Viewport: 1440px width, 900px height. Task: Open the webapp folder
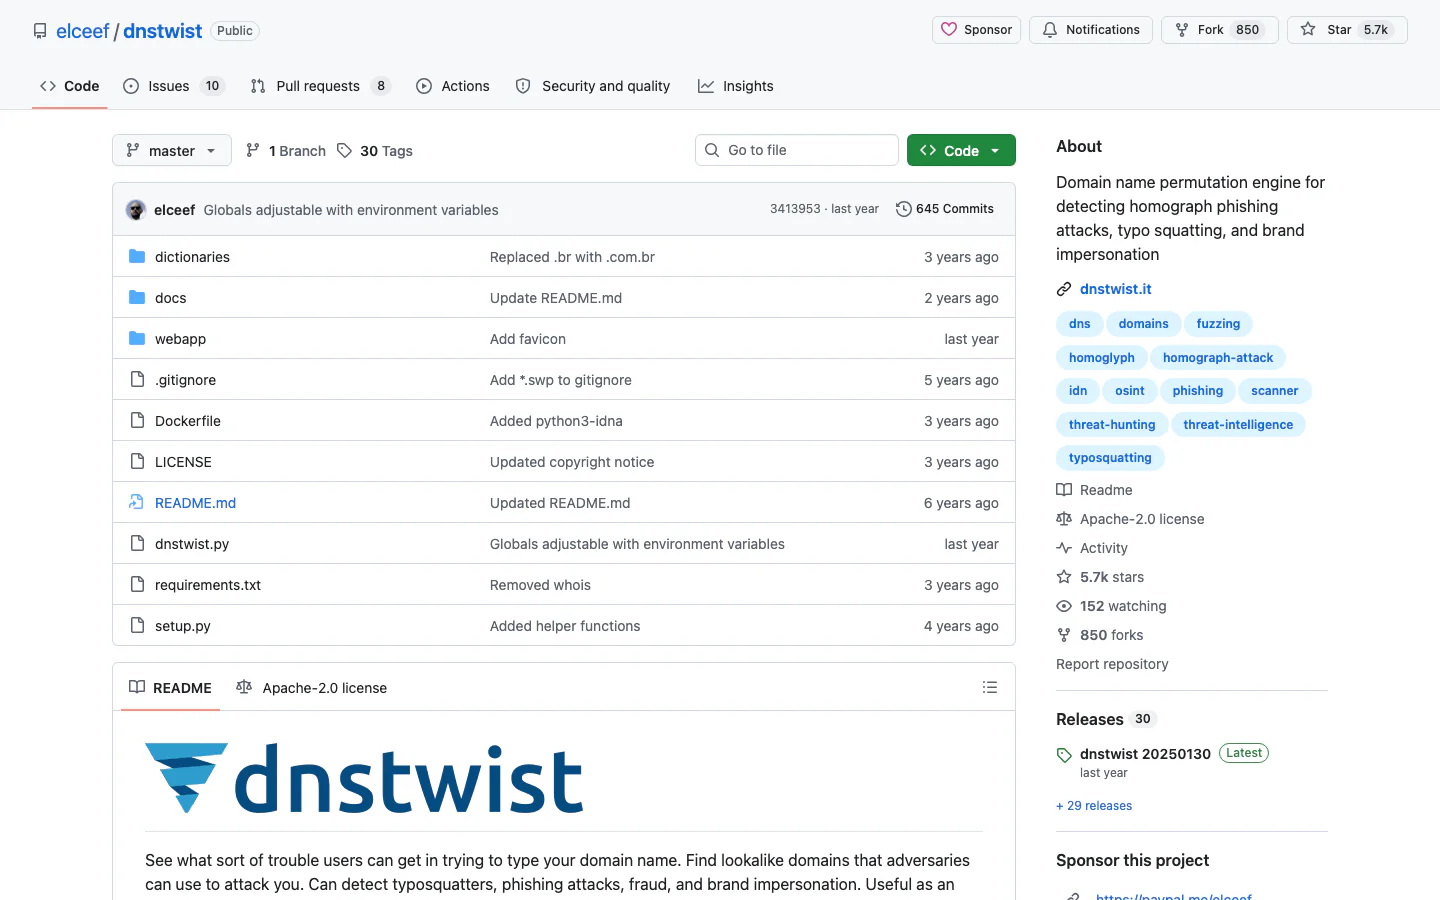tap(180, 339)
